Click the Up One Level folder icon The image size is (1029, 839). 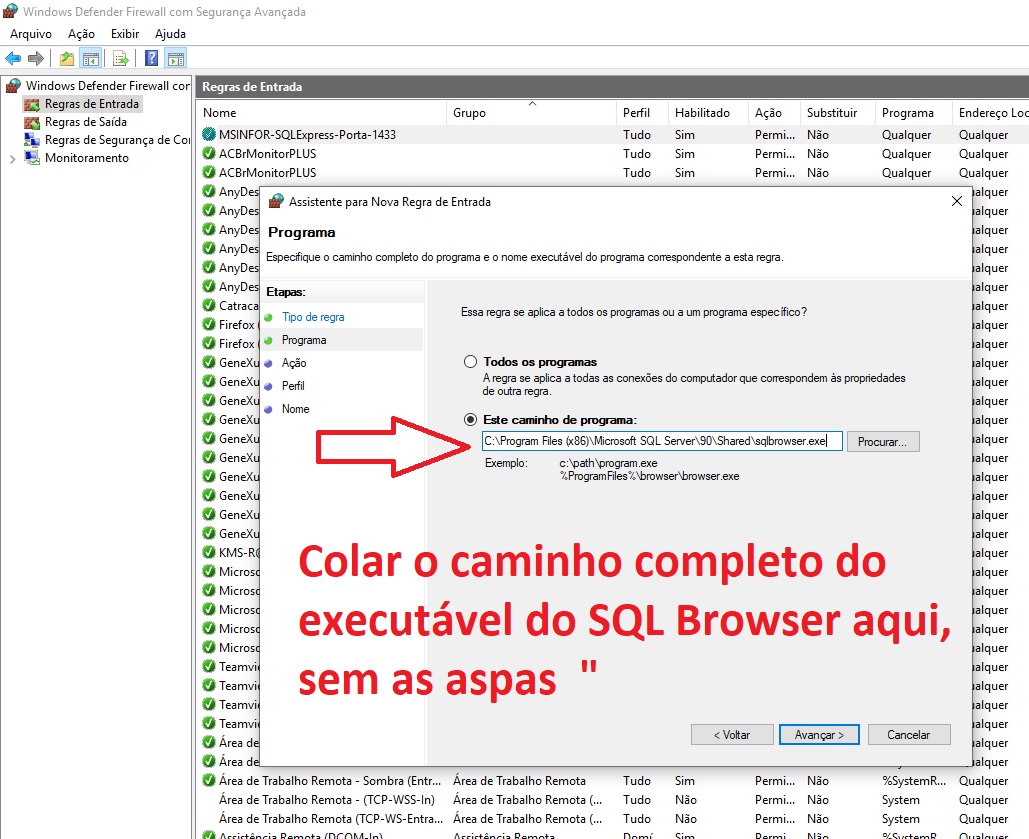point(67,58)
